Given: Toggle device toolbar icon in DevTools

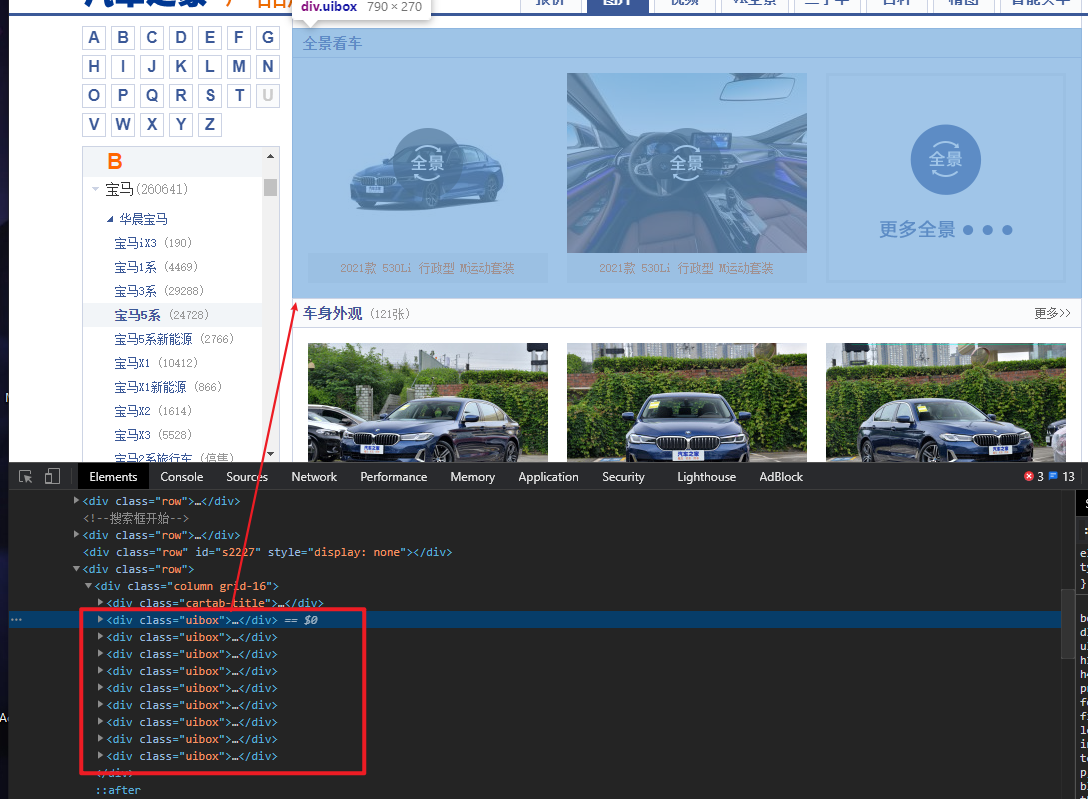Looking at the screenshot, I should (x=52, y=476).
